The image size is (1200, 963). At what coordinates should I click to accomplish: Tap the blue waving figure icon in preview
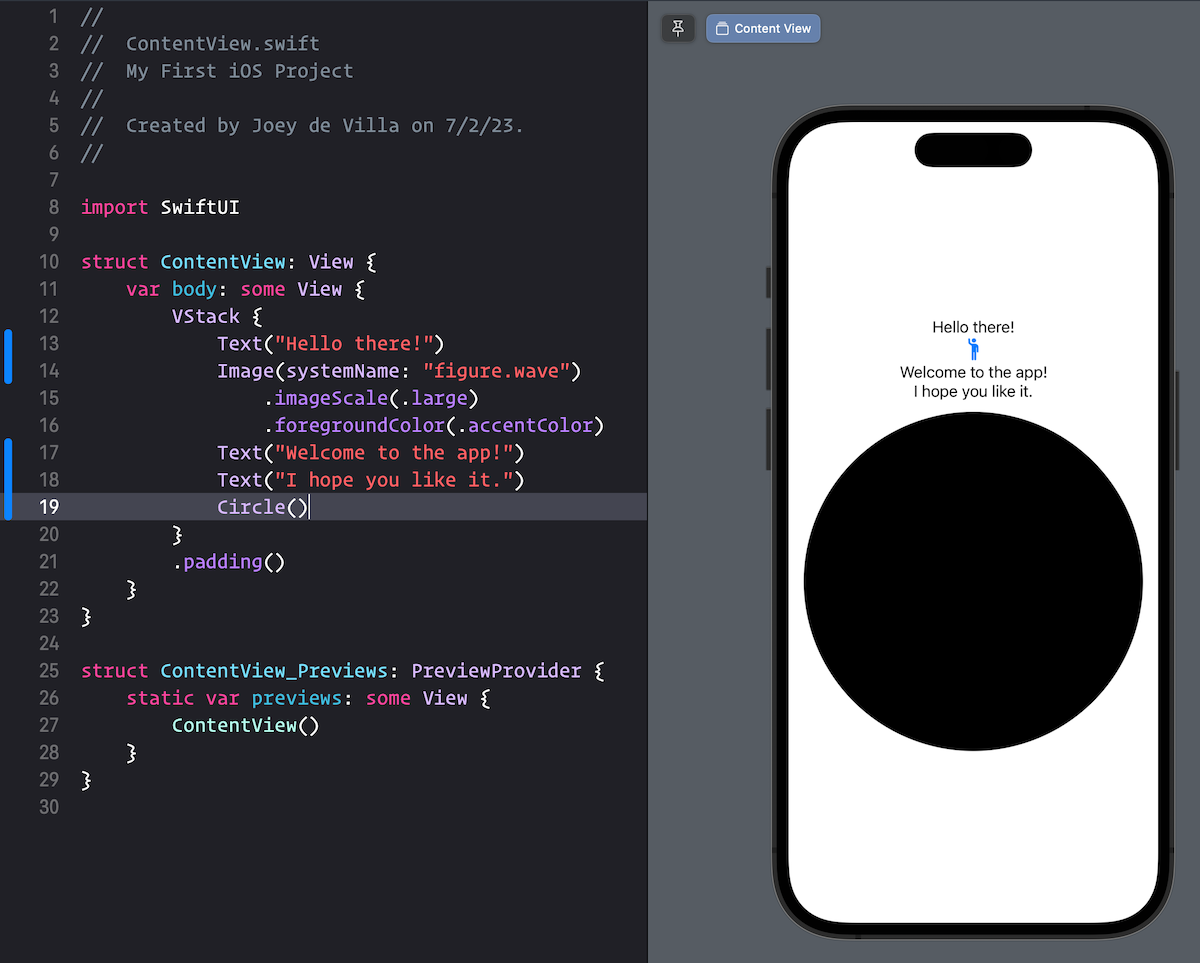973,349
